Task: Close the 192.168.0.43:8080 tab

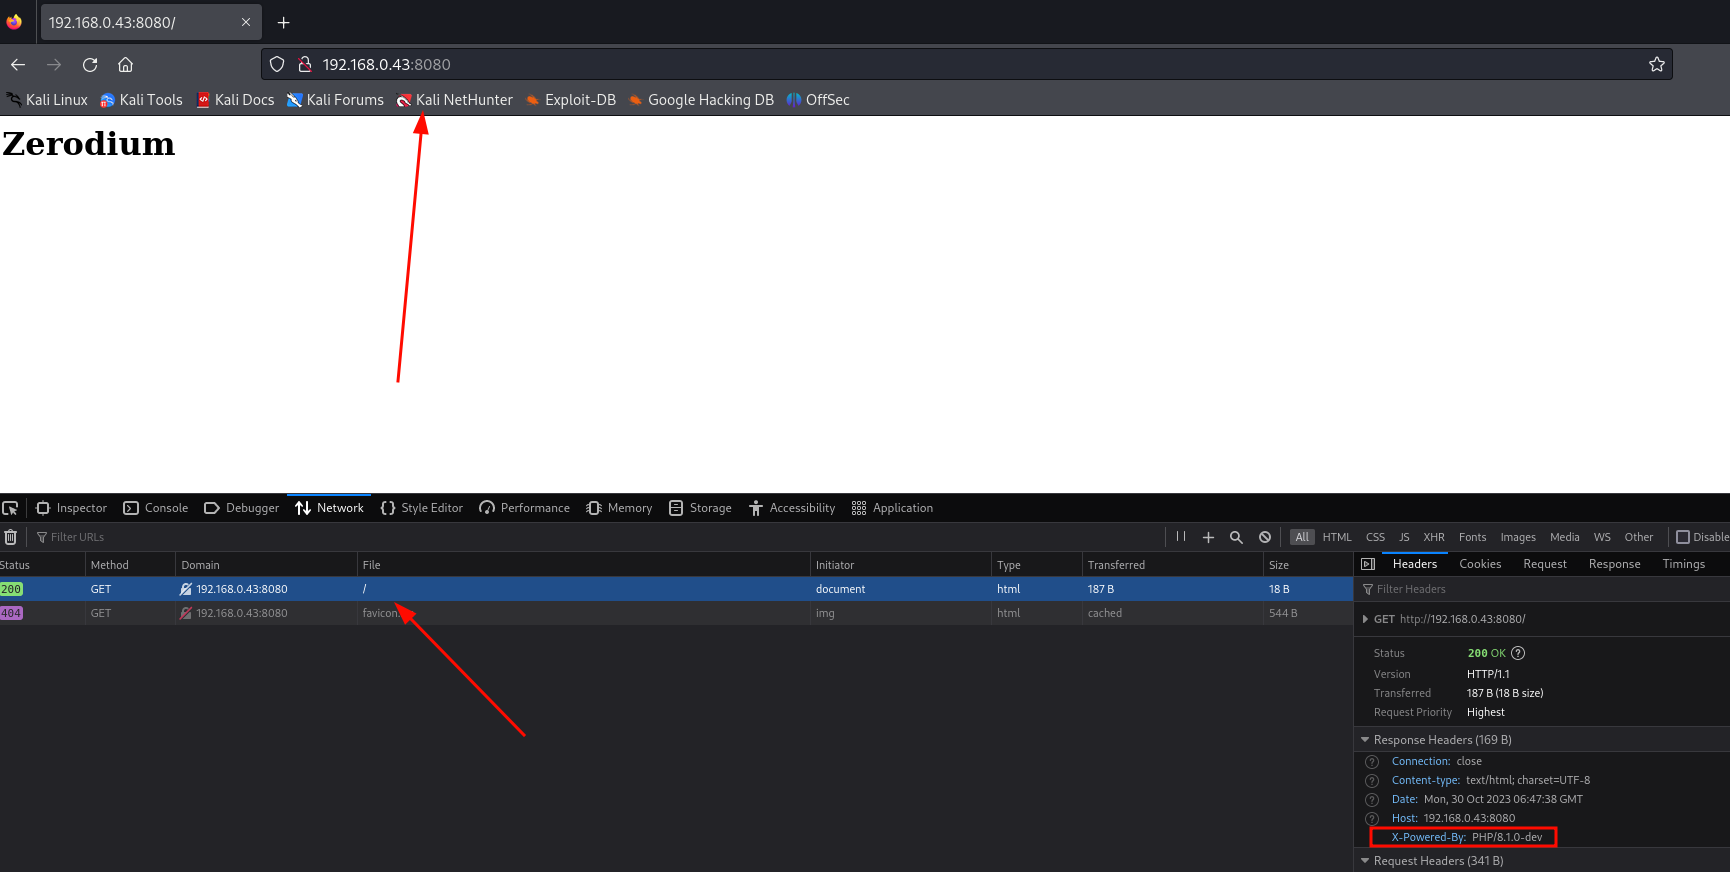Action: coord(246,22)
